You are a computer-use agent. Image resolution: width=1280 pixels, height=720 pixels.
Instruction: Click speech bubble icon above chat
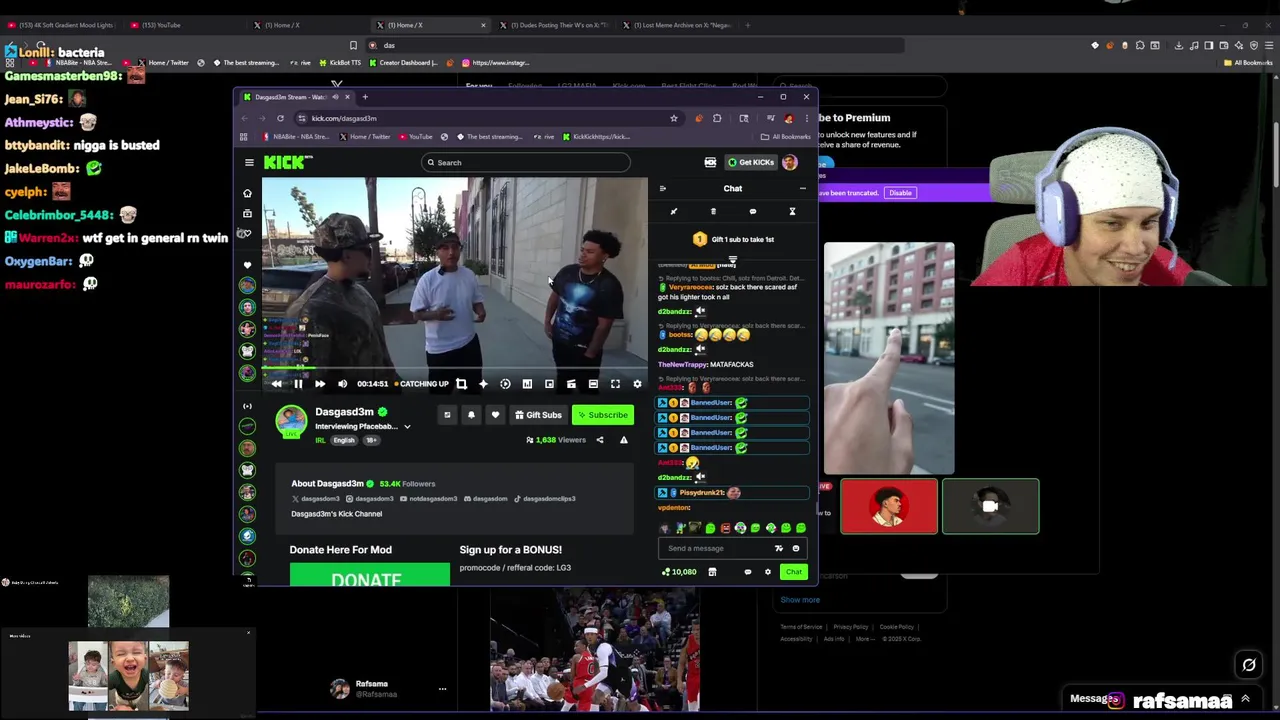click(x=753, y=211)
